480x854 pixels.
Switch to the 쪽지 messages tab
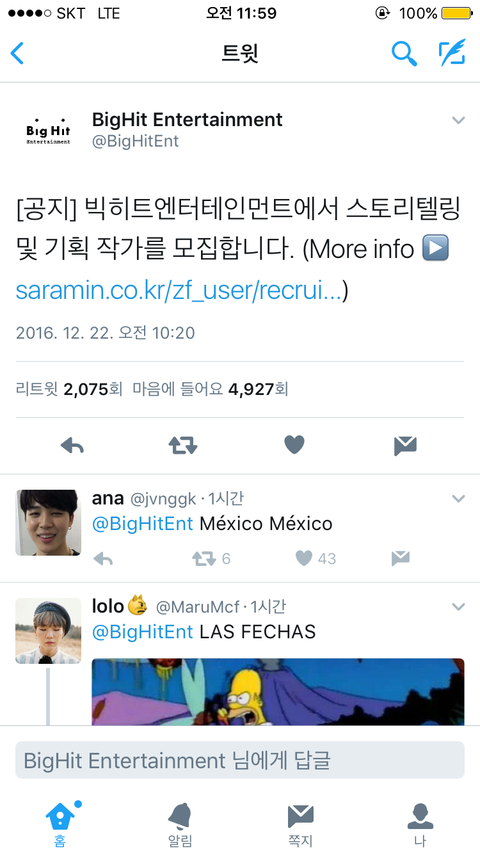300,825
